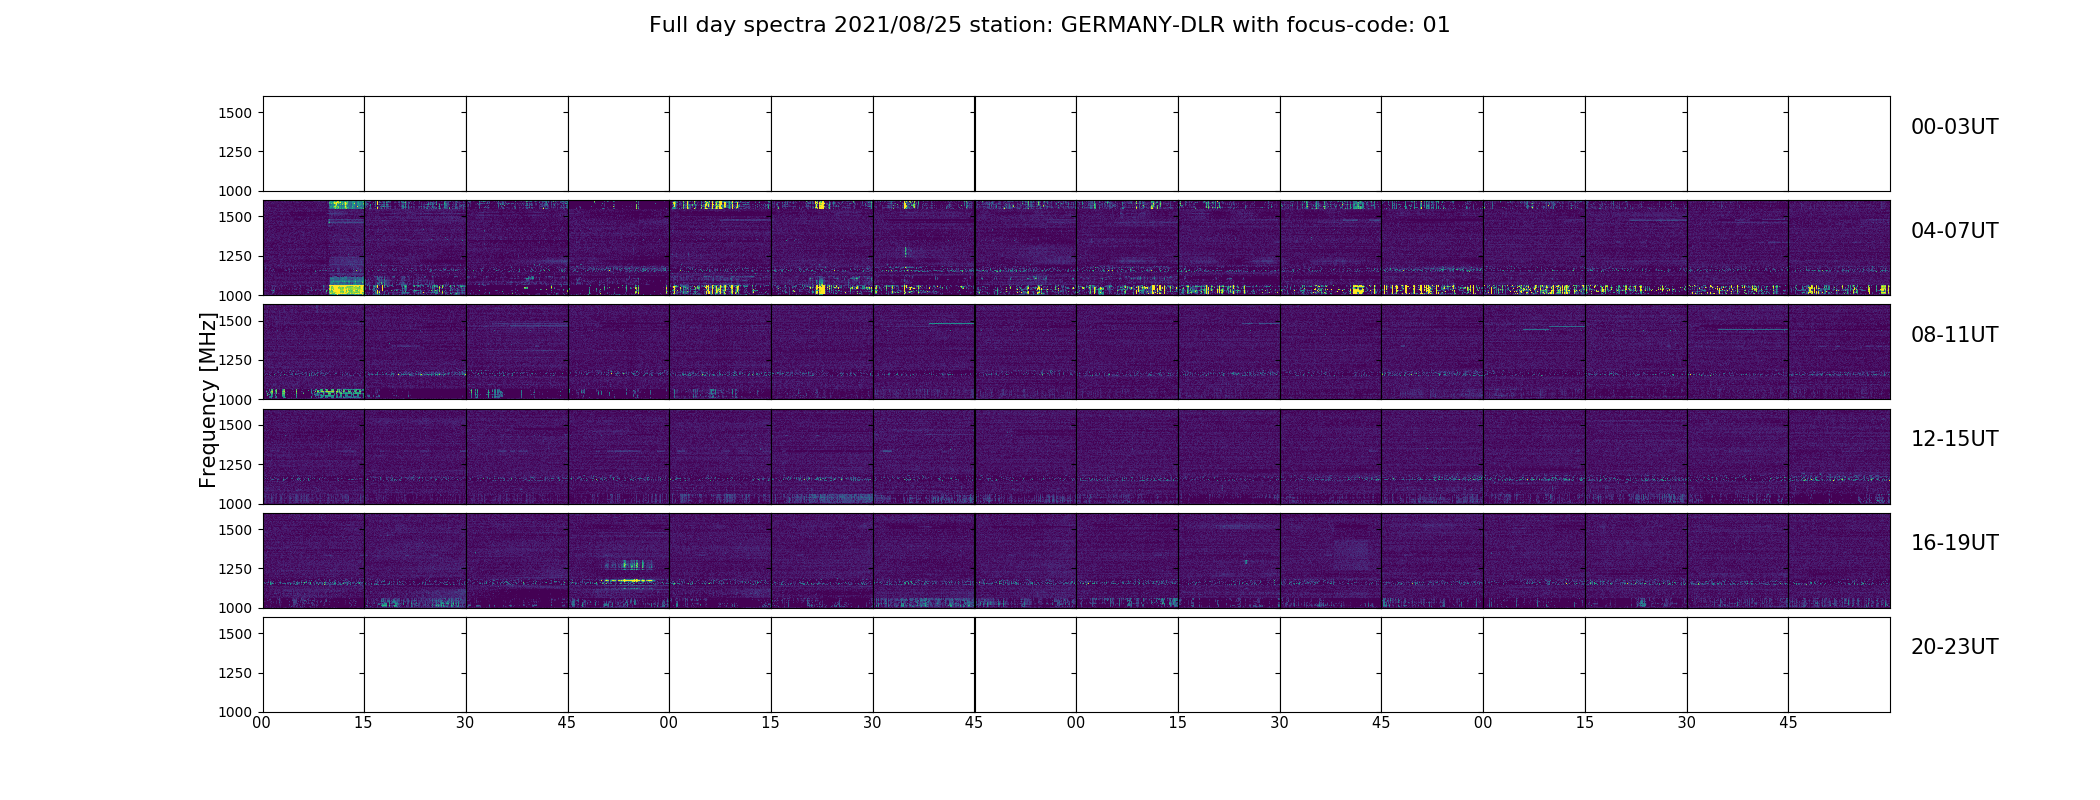Click the empty 20-23UT spectrum panel
The height and width of the screenshot is (800, 2100).
[x=1076, y=664]
